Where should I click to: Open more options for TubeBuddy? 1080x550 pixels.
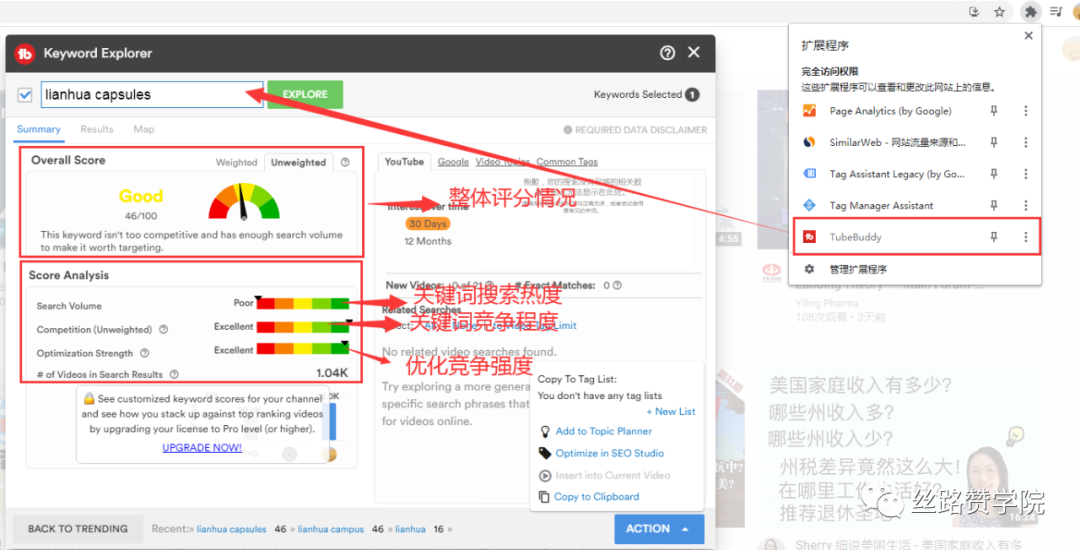click(x=1026, y=237)
